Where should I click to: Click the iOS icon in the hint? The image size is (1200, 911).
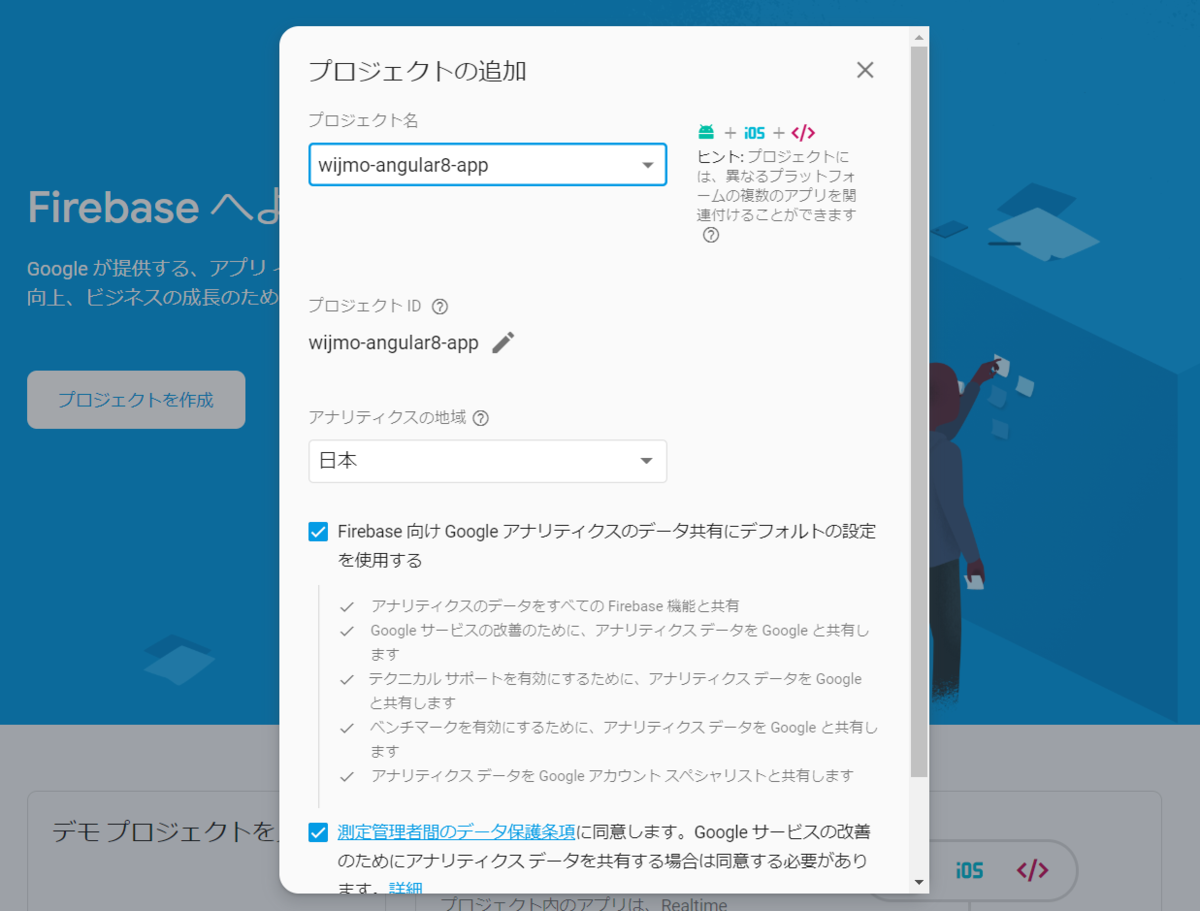click(754, 132)
